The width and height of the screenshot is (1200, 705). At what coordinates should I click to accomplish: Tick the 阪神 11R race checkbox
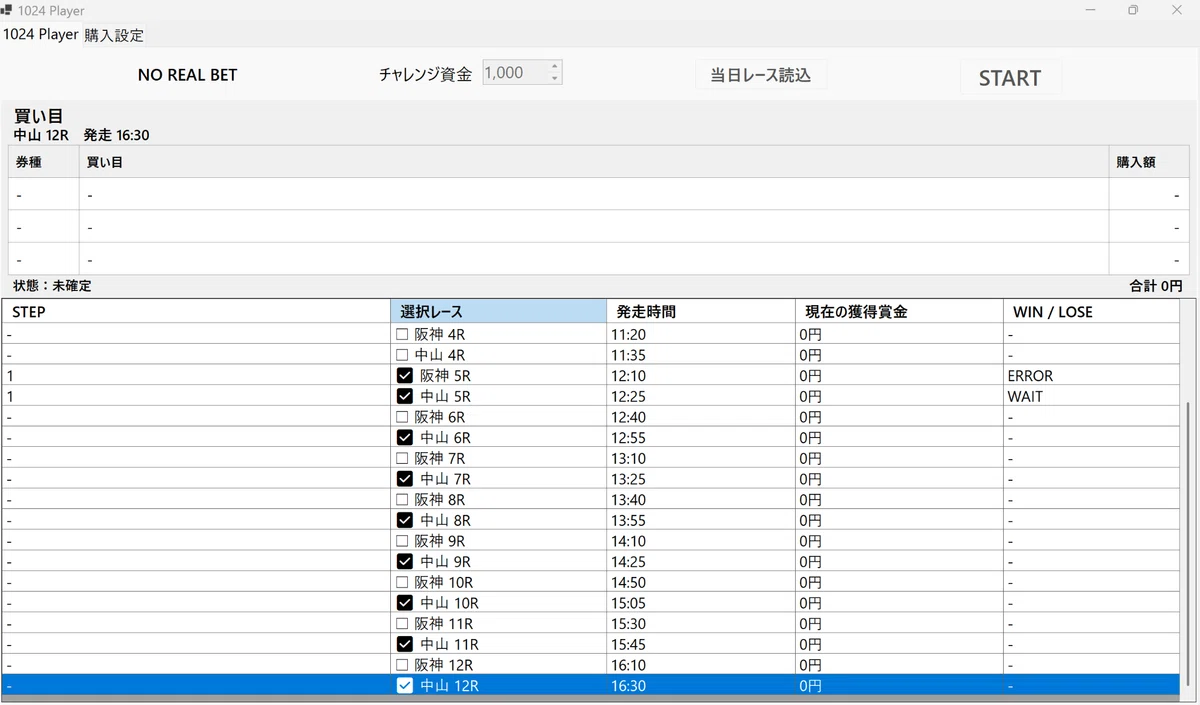pos(402,624)
